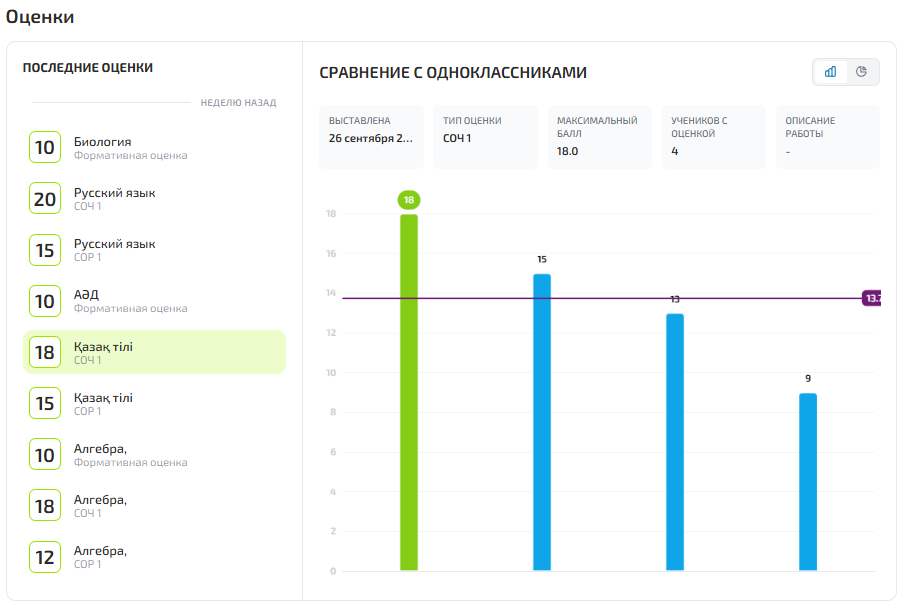Select the blue bar labeled 13
907x609 pixels.
click(675, 442)
